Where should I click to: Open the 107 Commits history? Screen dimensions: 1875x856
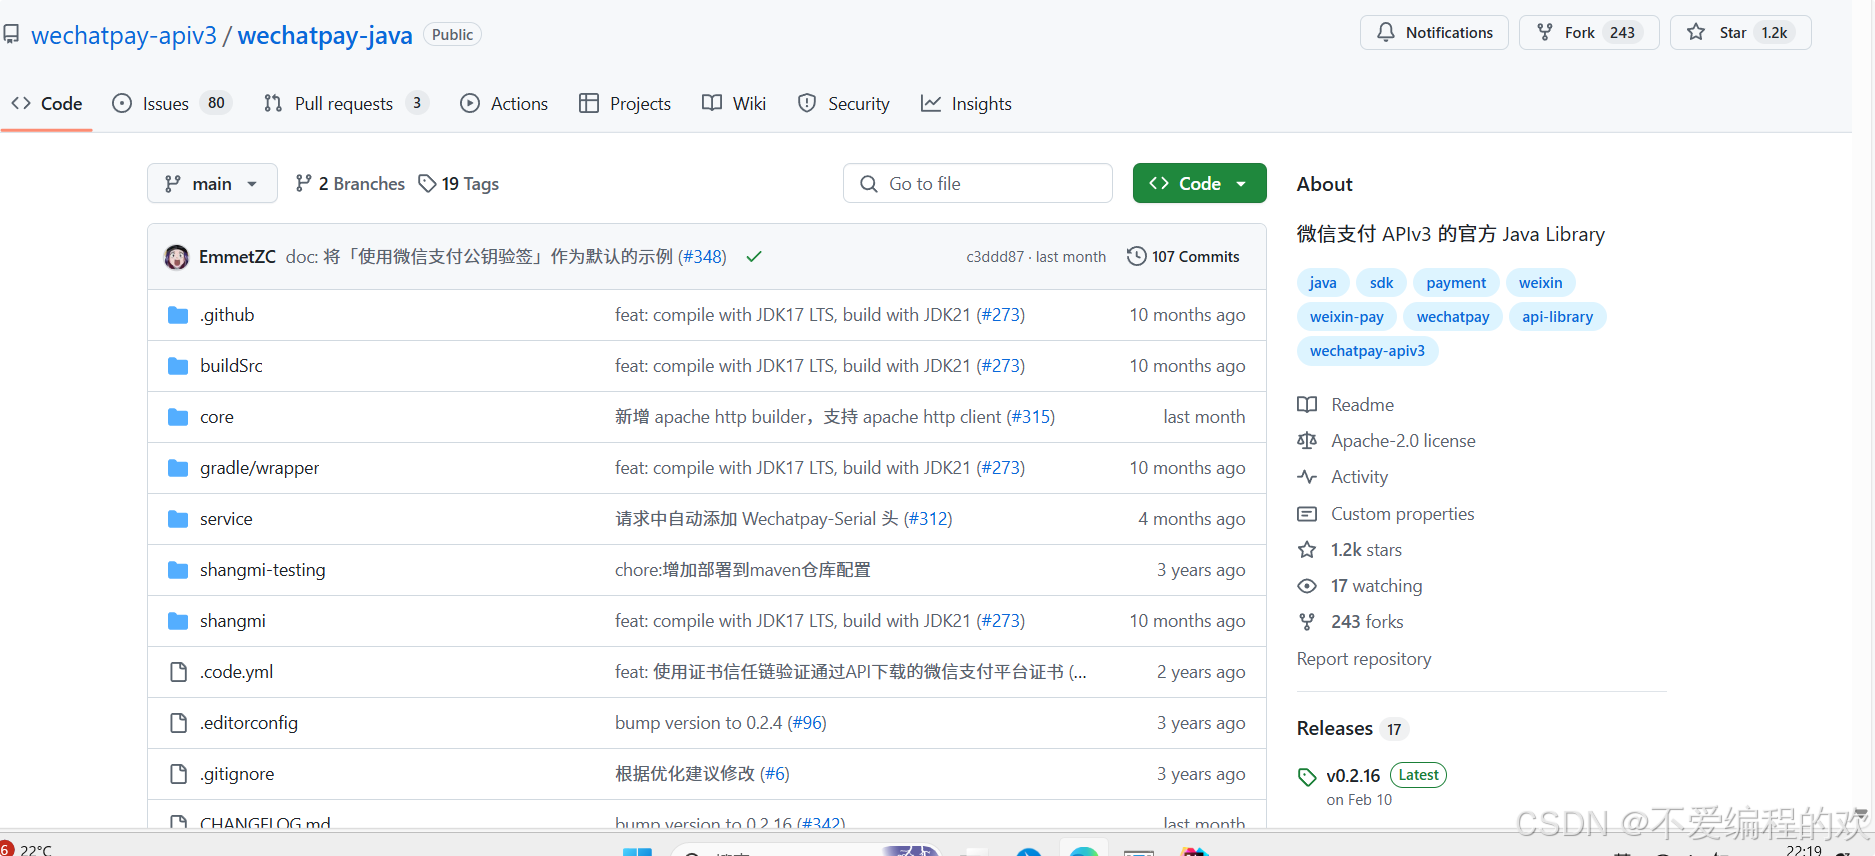point(1183,257)
